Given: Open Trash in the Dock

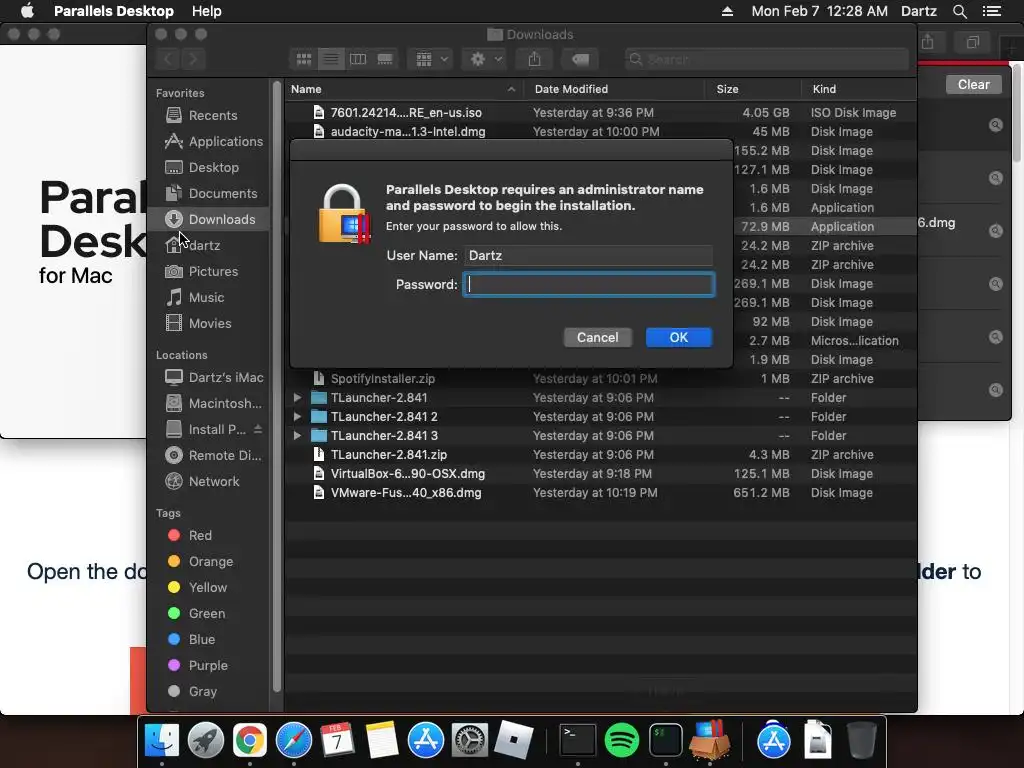Looking at the screenshot, I should click(x=861, y=741).
